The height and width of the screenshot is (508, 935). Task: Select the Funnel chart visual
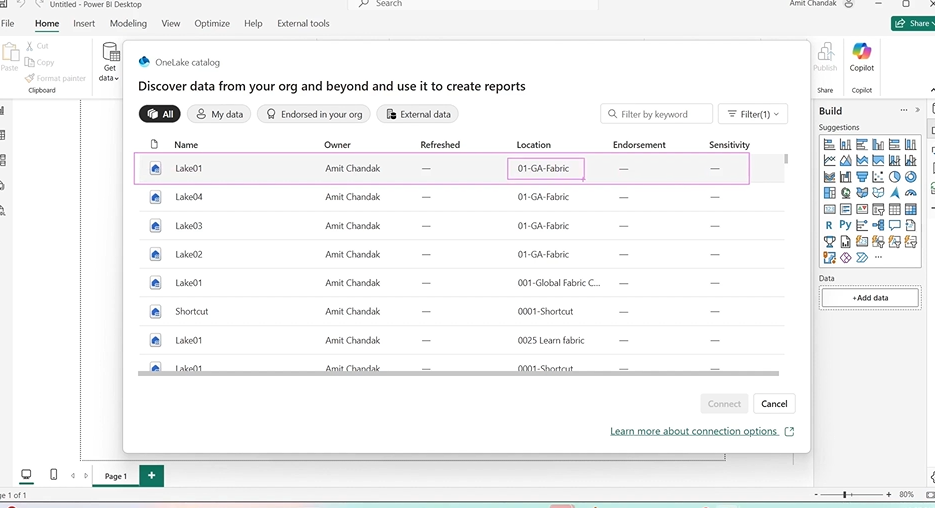862,176
